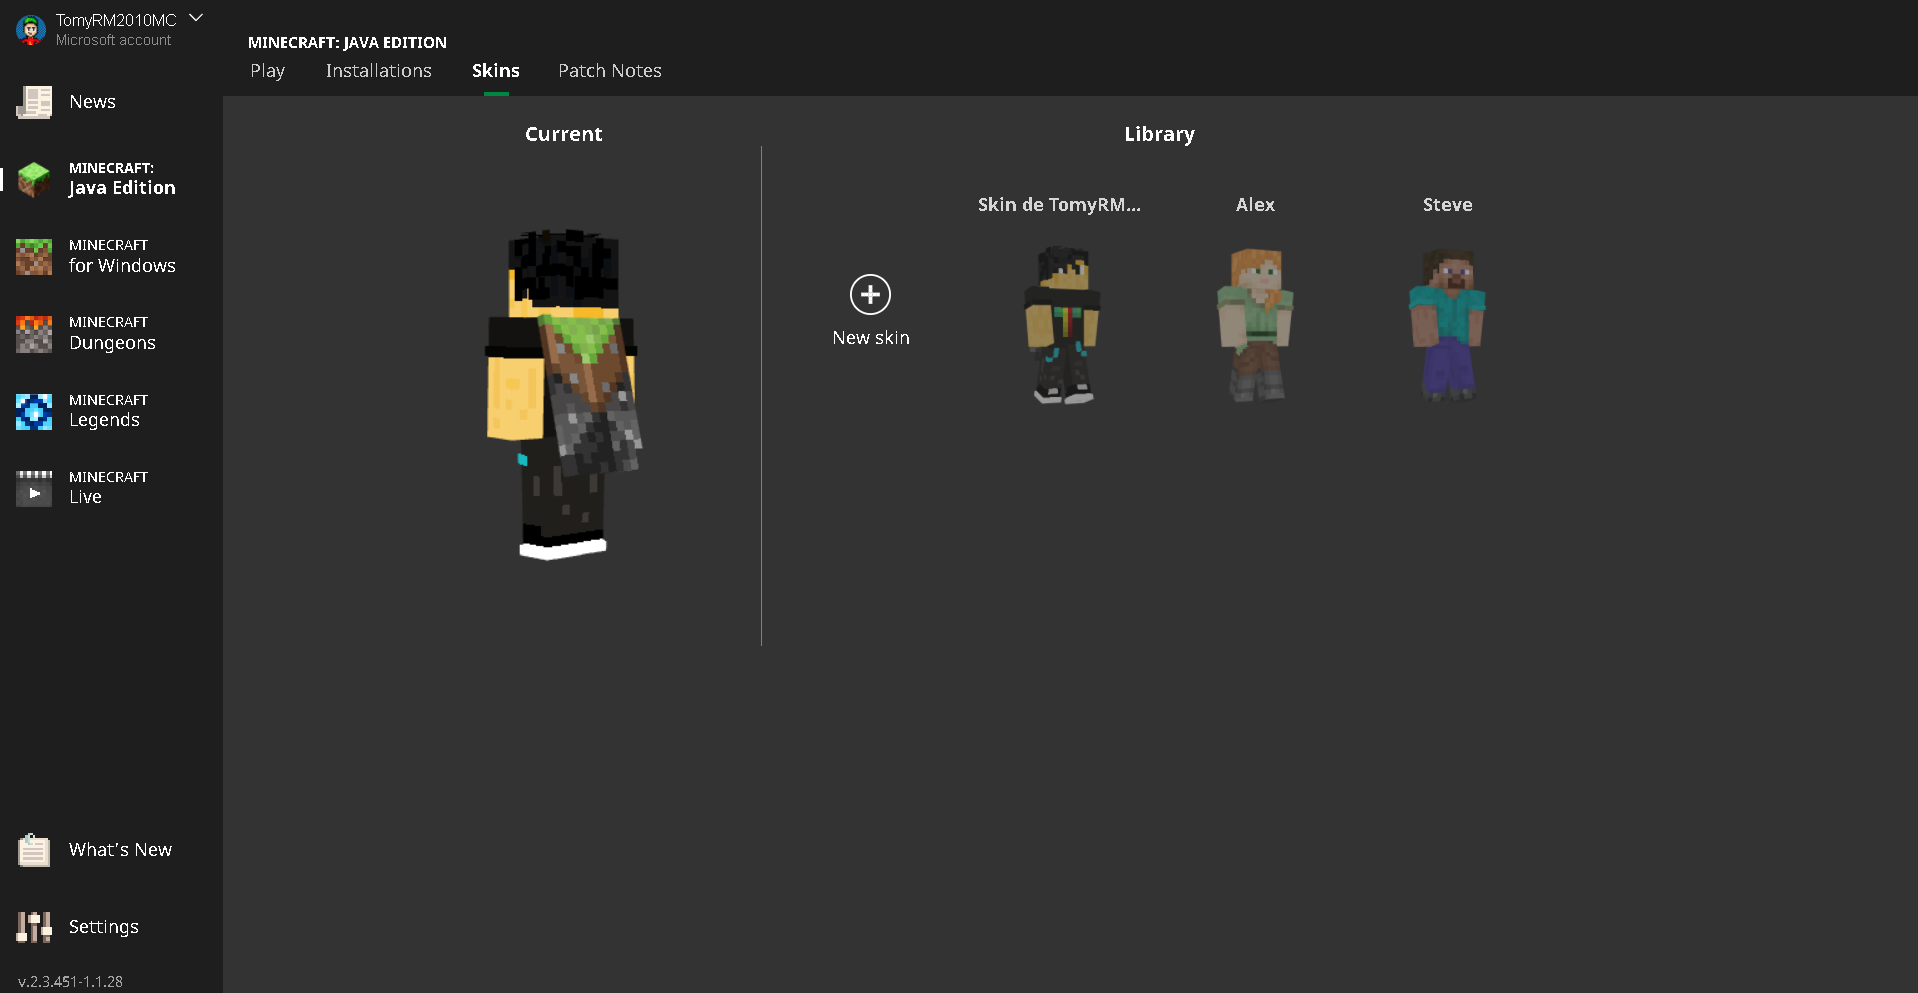Click the Steve skin name
Screen dimensions: 1918x993
1447,205
